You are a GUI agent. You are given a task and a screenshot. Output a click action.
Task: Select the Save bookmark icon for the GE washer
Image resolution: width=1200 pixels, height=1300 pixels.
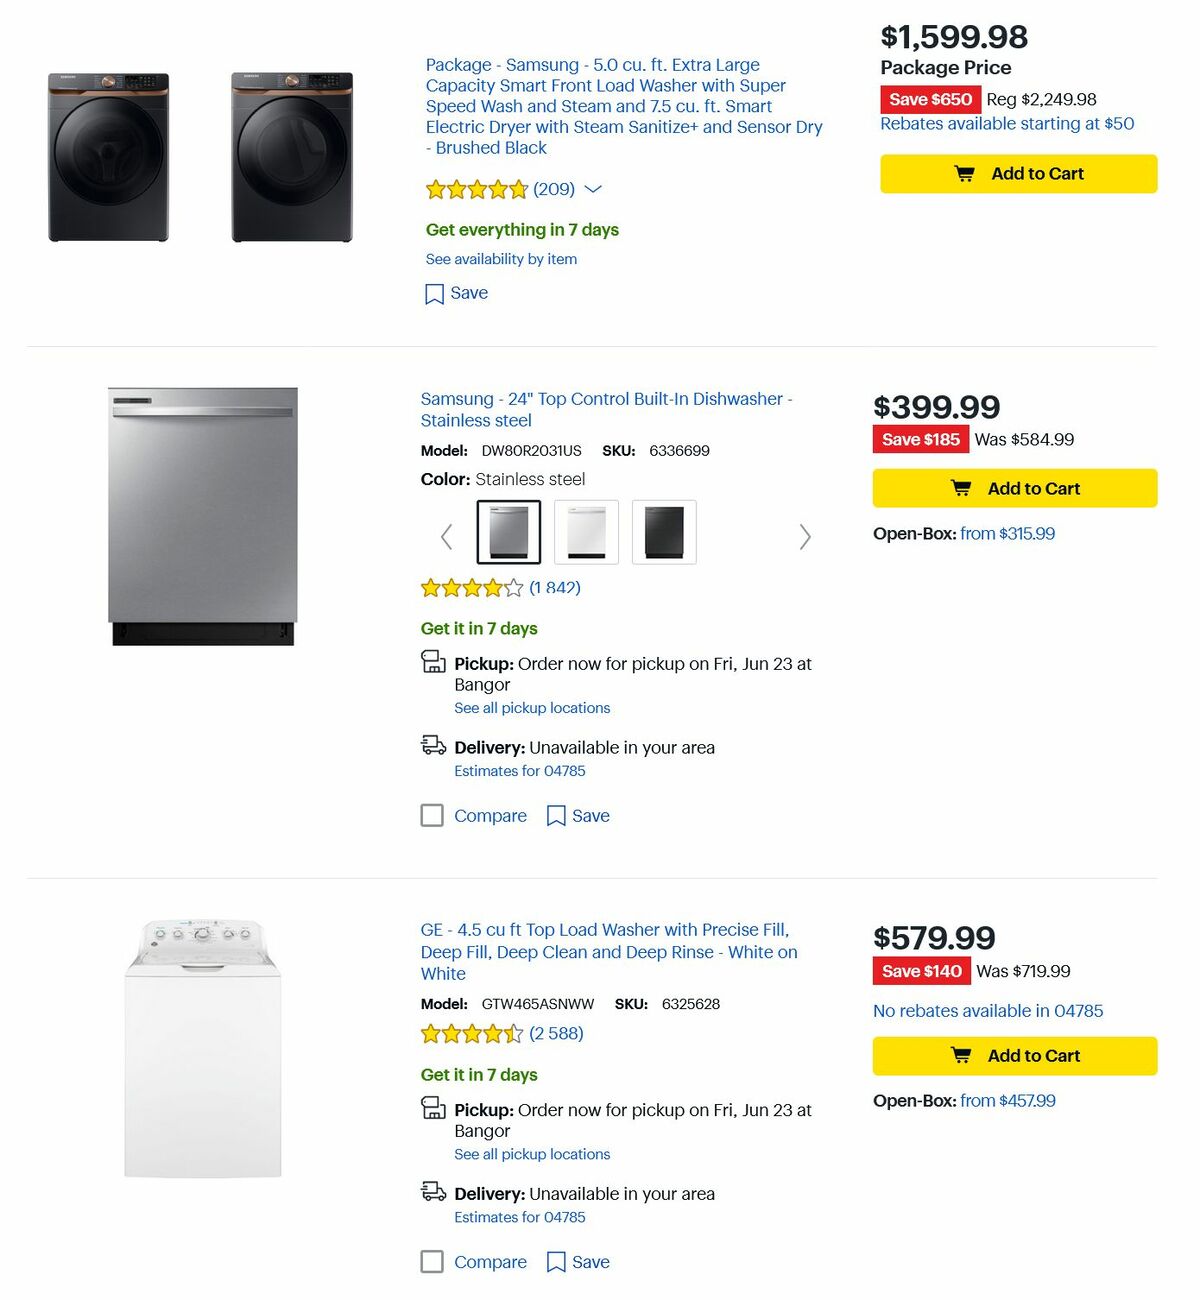[557, 1262]
